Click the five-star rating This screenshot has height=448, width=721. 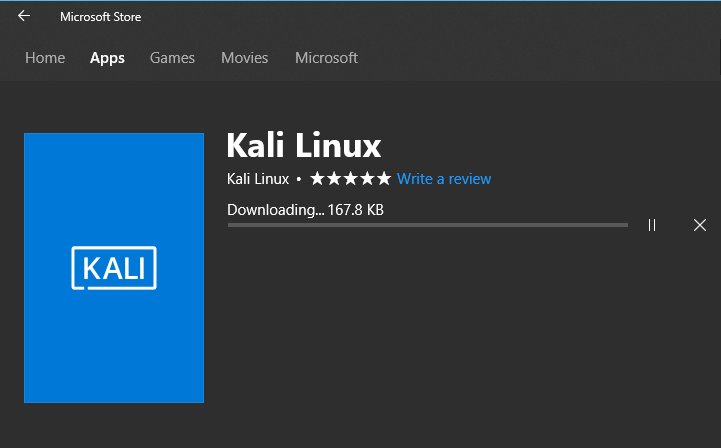(x=350, y=178)
